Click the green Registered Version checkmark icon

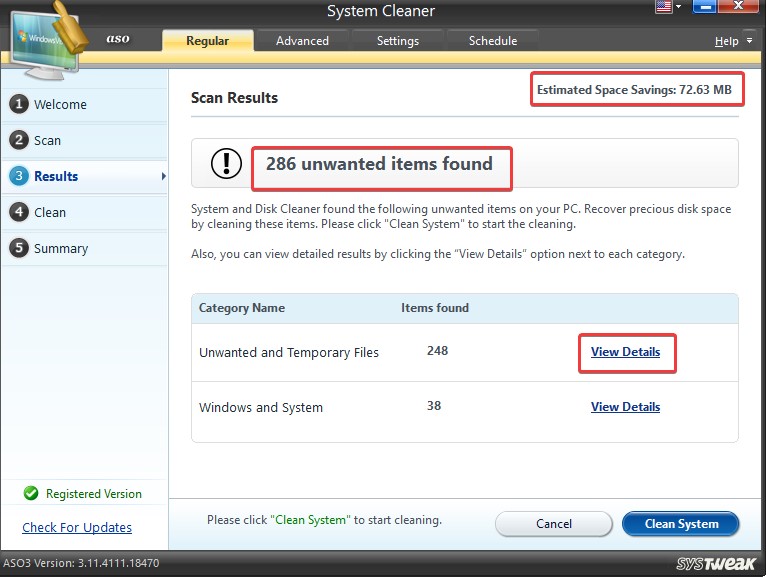click(30, 494)
